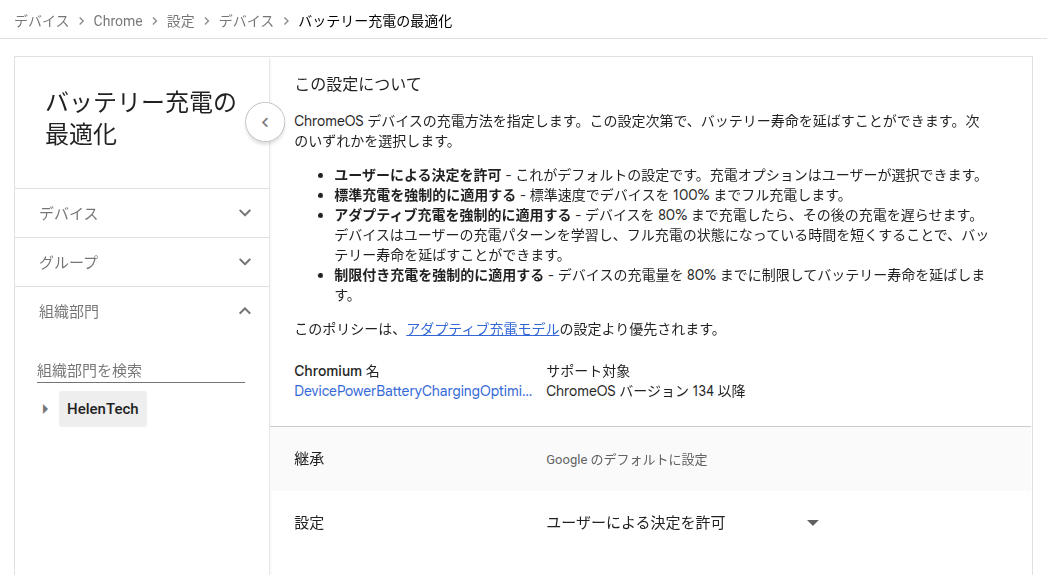Open the アダプティブ充電モデル link

[482, 329]
